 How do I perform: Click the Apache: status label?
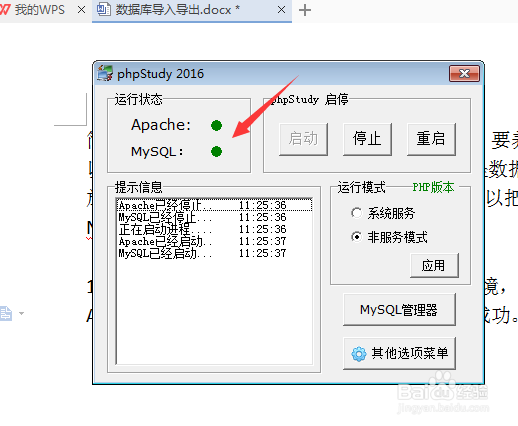(161, 125)
